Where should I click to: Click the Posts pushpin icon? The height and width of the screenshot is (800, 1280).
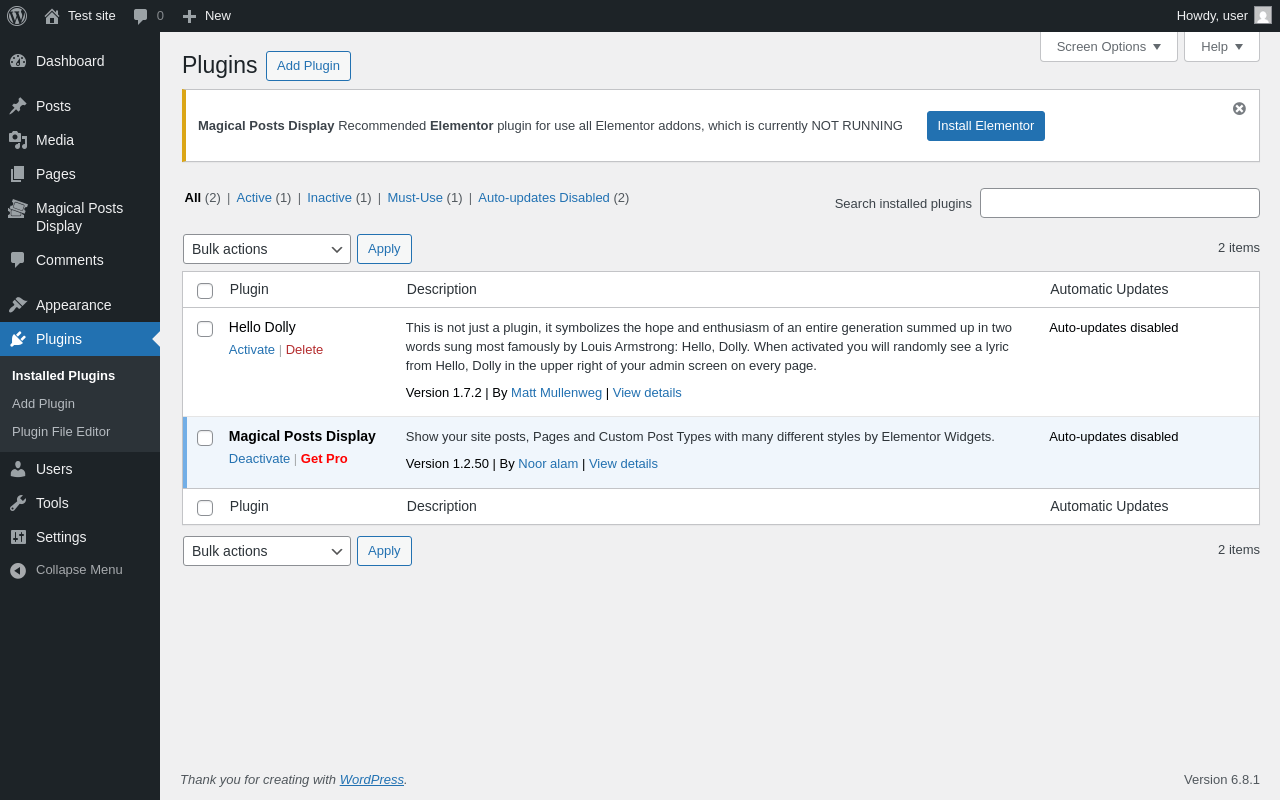point(18,106)
